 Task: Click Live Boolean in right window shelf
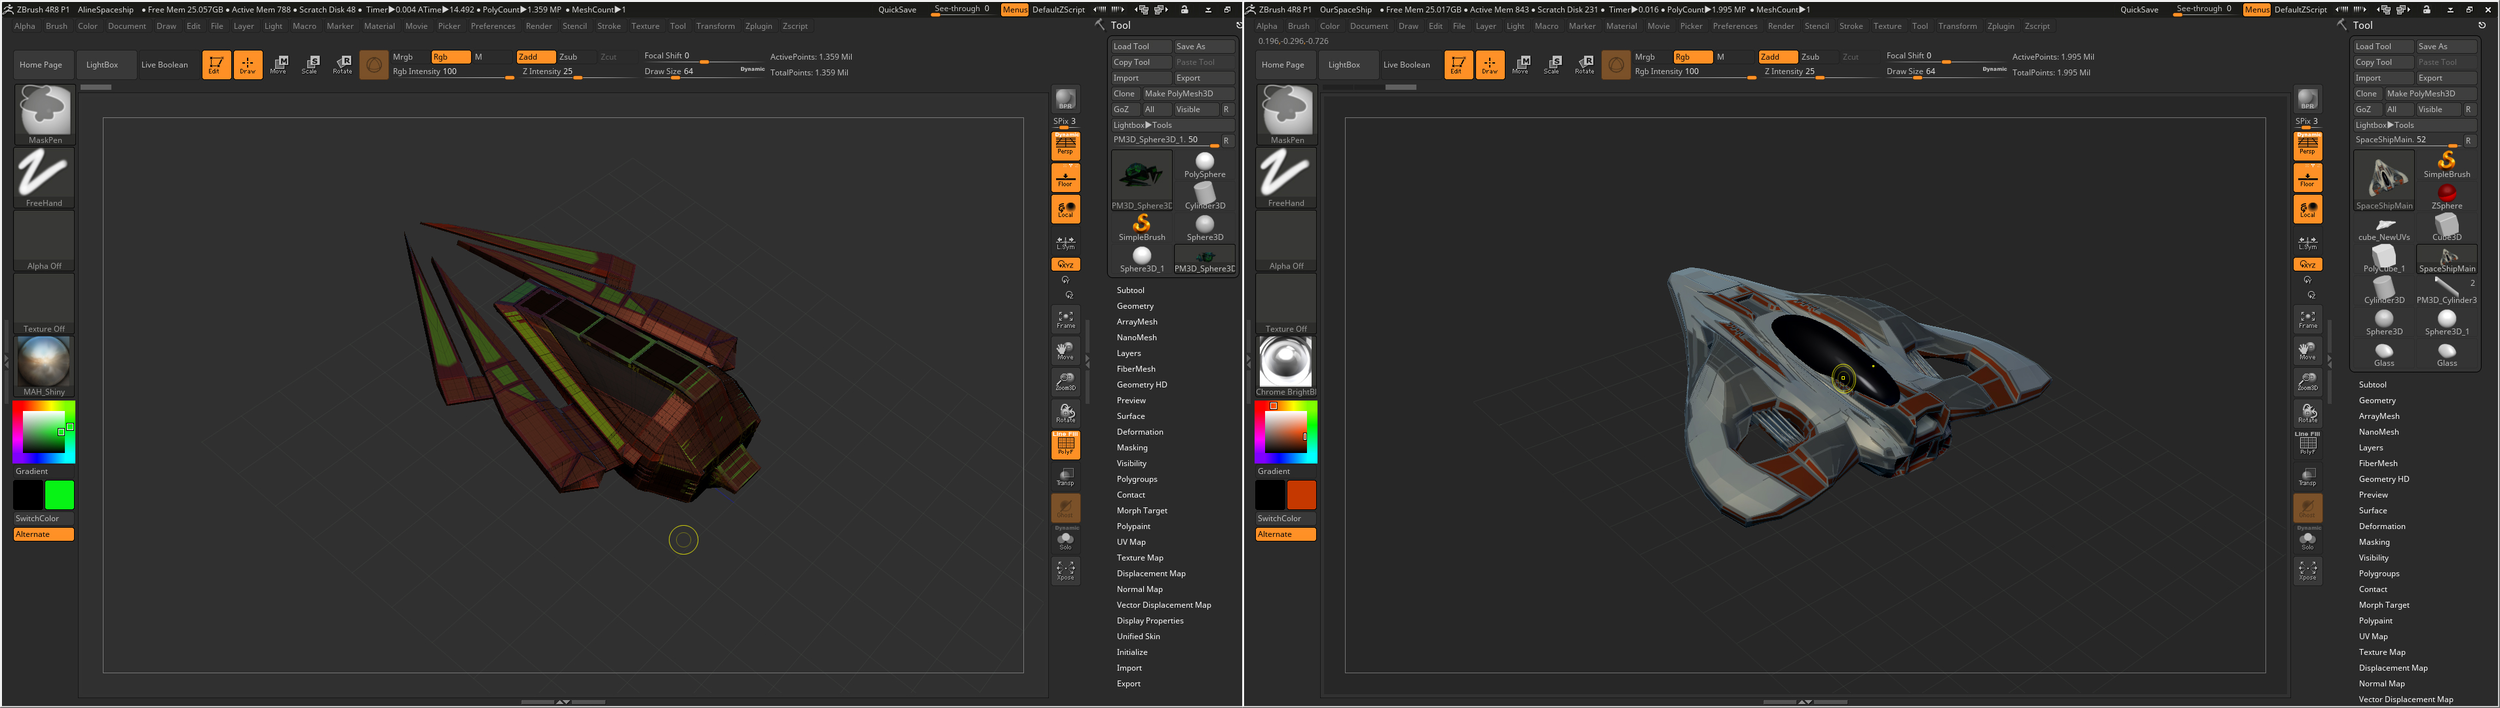(x=1406, y=65)
